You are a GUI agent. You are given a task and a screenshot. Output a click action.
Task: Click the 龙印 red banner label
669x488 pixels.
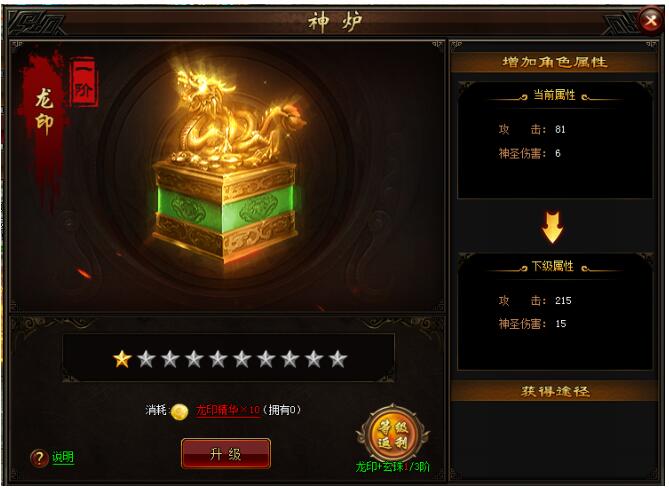tap(44, 112)
